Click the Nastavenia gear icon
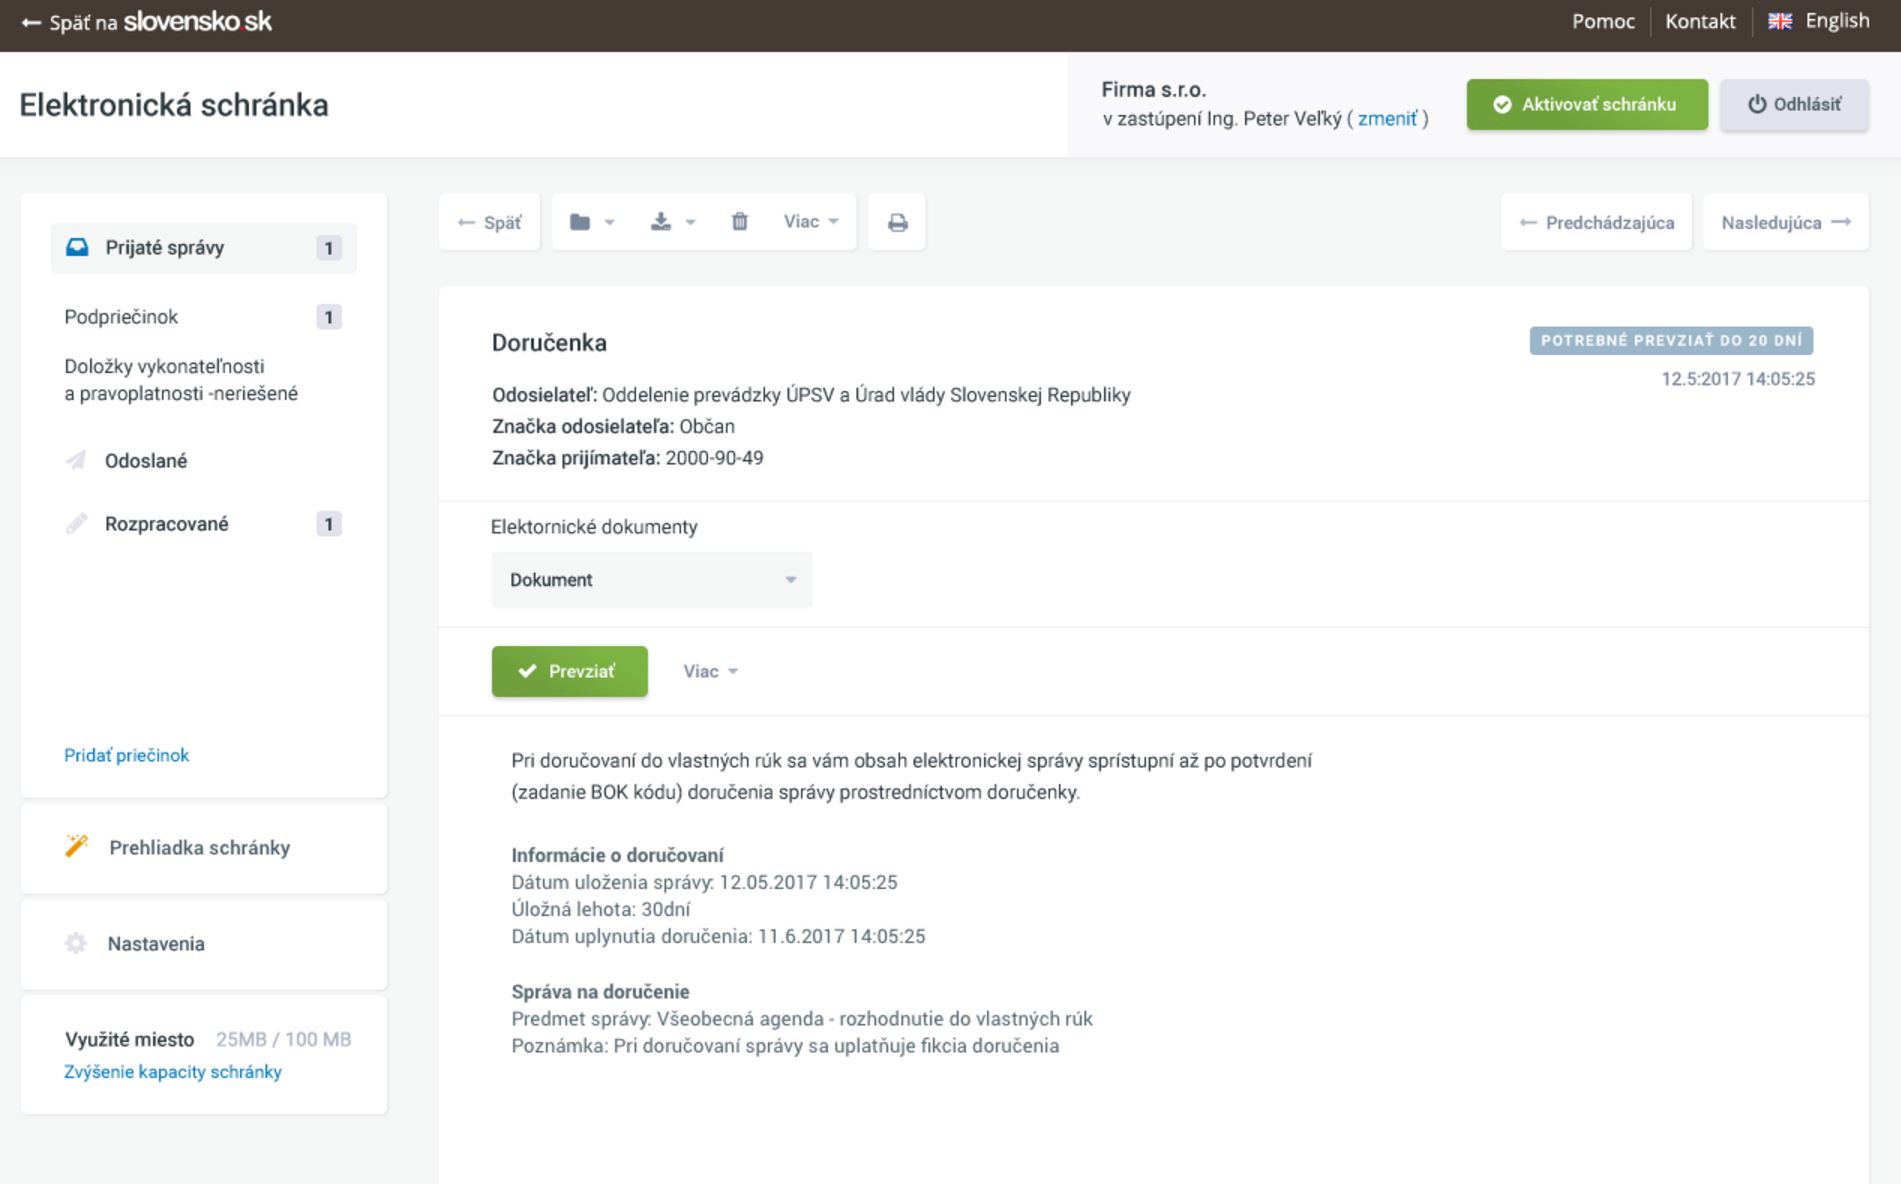 coord(76,944)
